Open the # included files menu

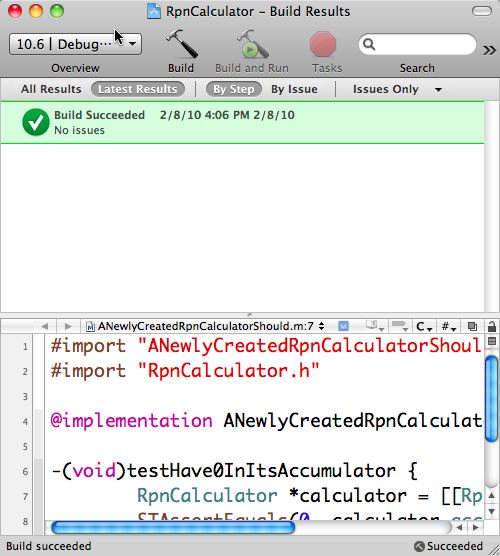coord(449,326)
